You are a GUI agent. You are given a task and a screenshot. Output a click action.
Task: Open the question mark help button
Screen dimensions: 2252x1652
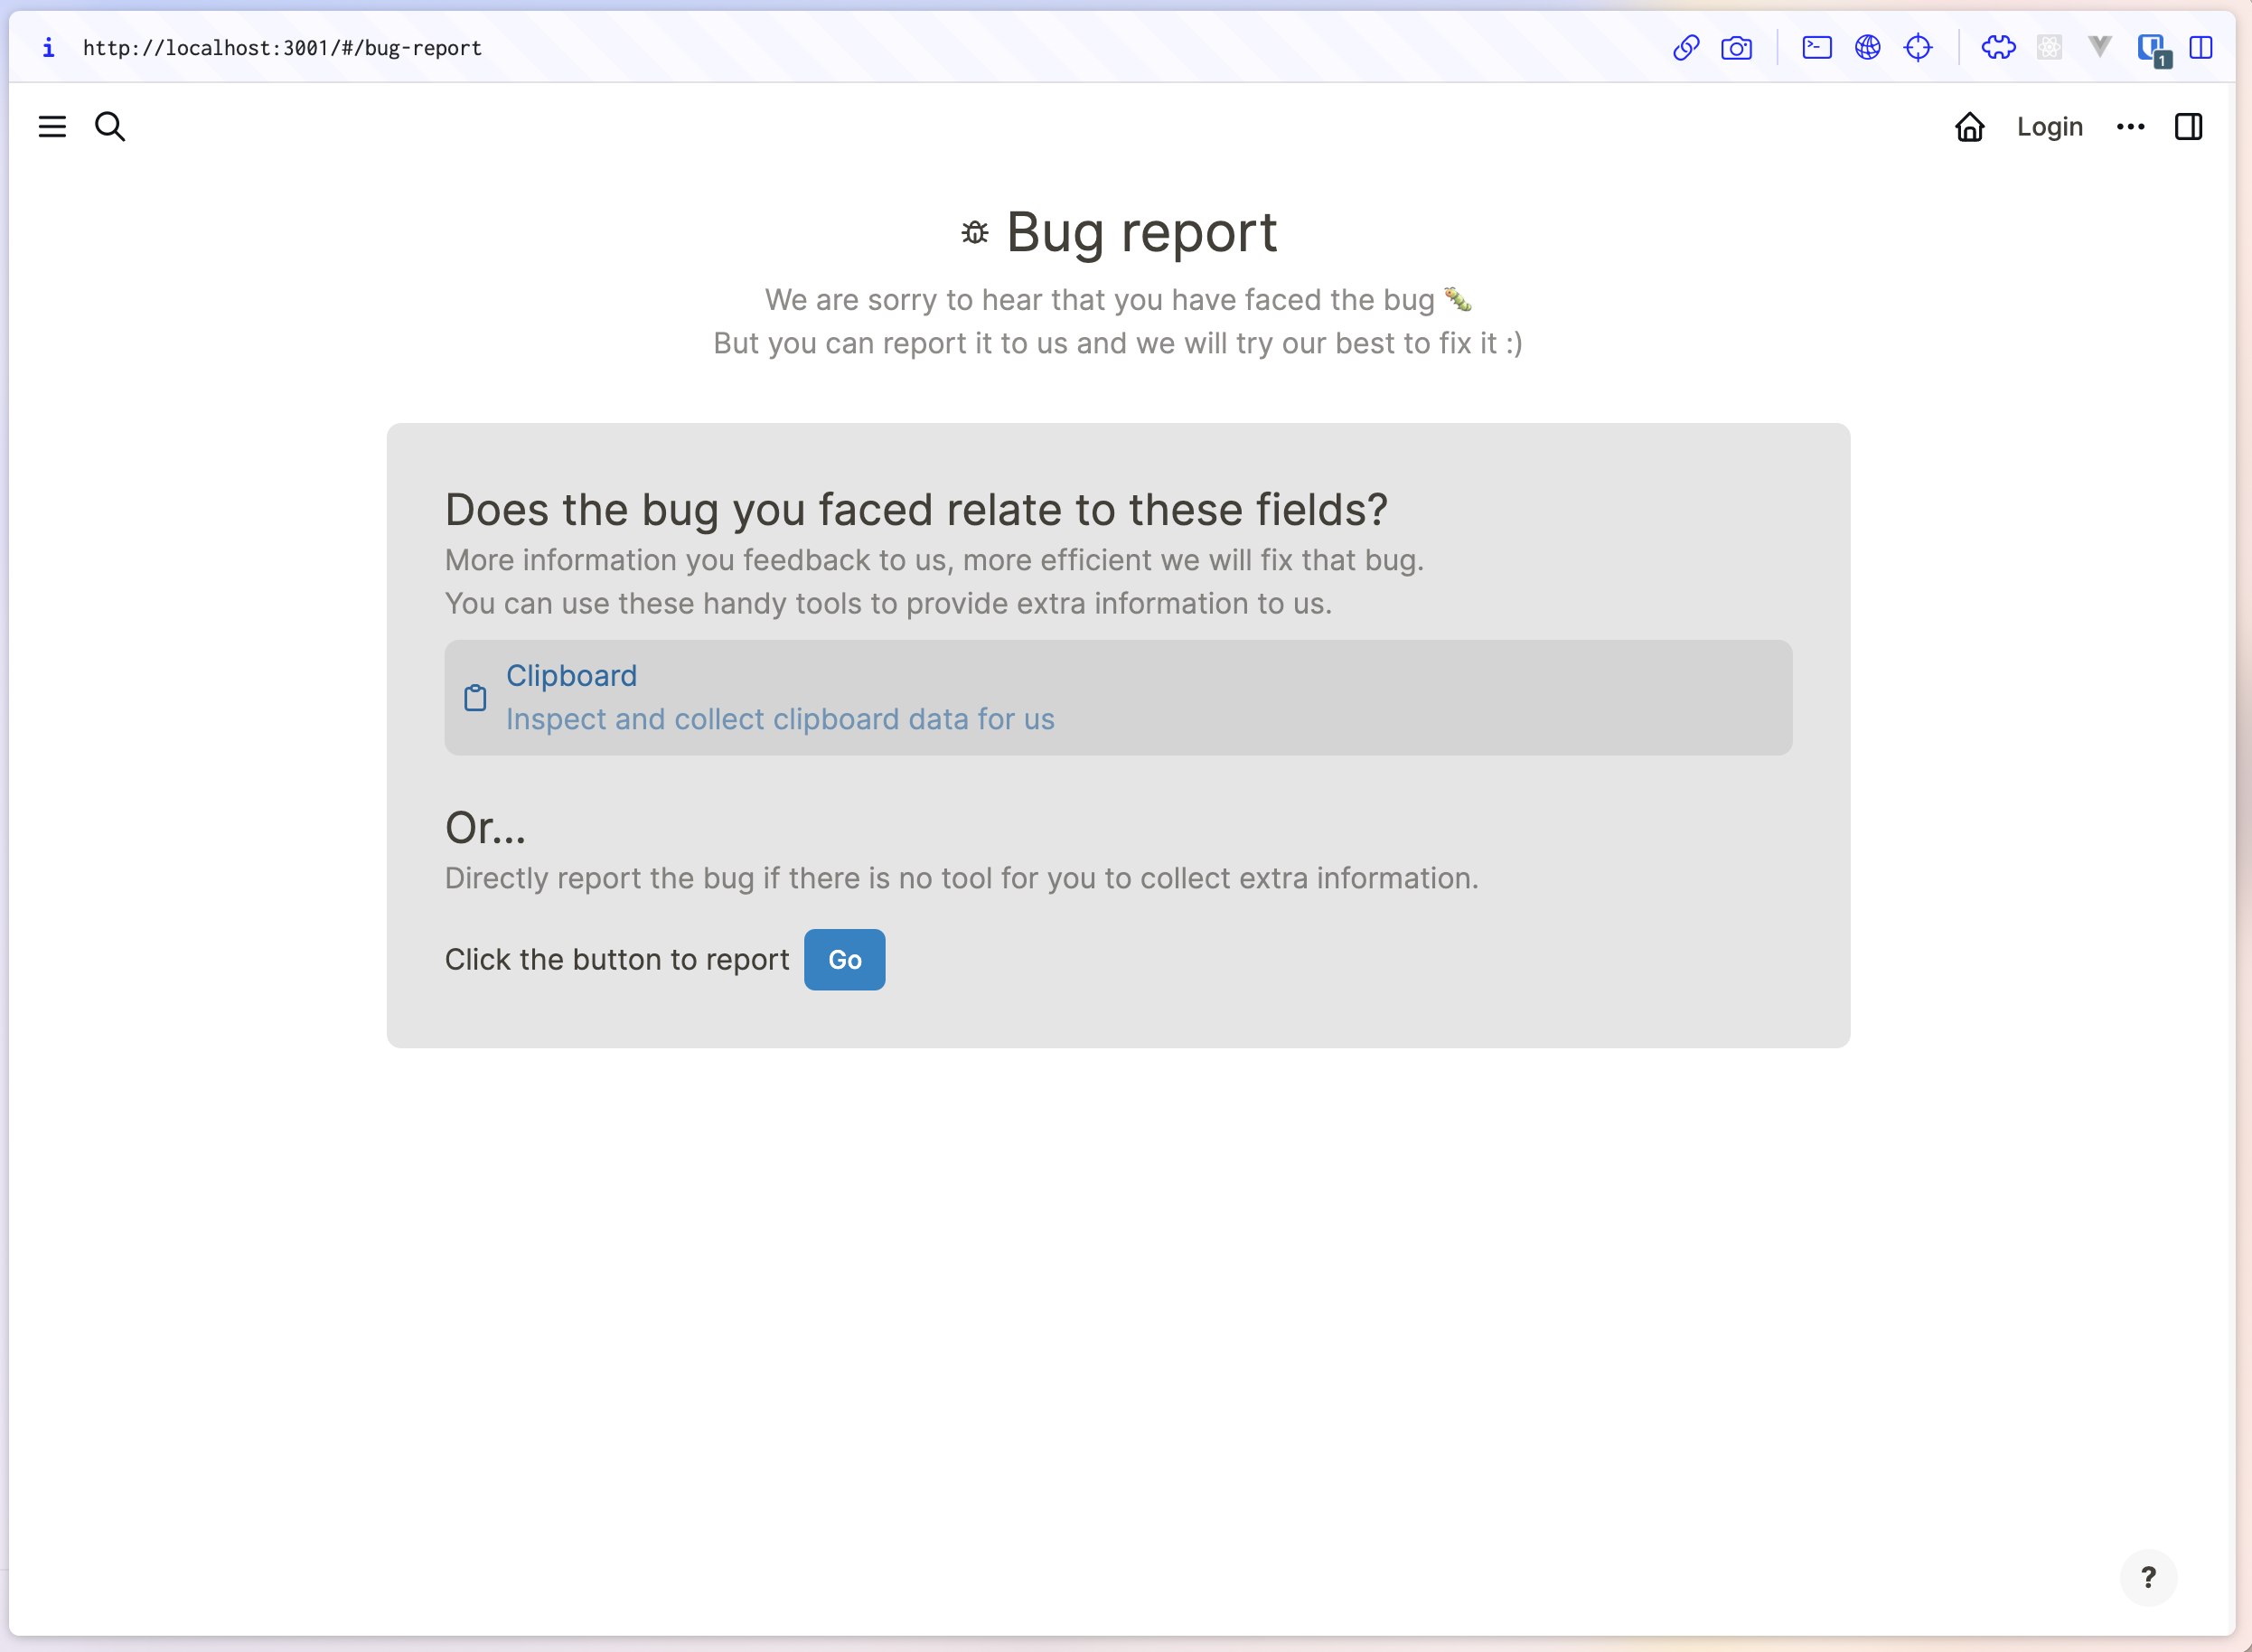tap(2147, 1577)
